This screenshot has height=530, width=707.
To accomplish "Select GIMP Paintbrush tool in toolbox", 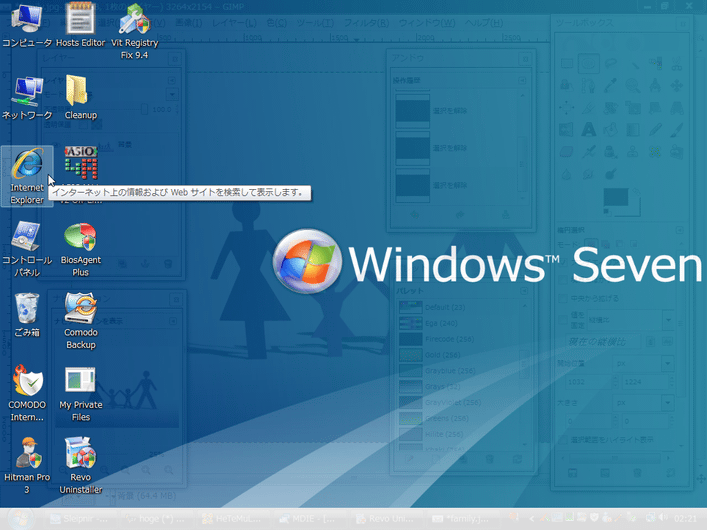I will click(676, 129).
